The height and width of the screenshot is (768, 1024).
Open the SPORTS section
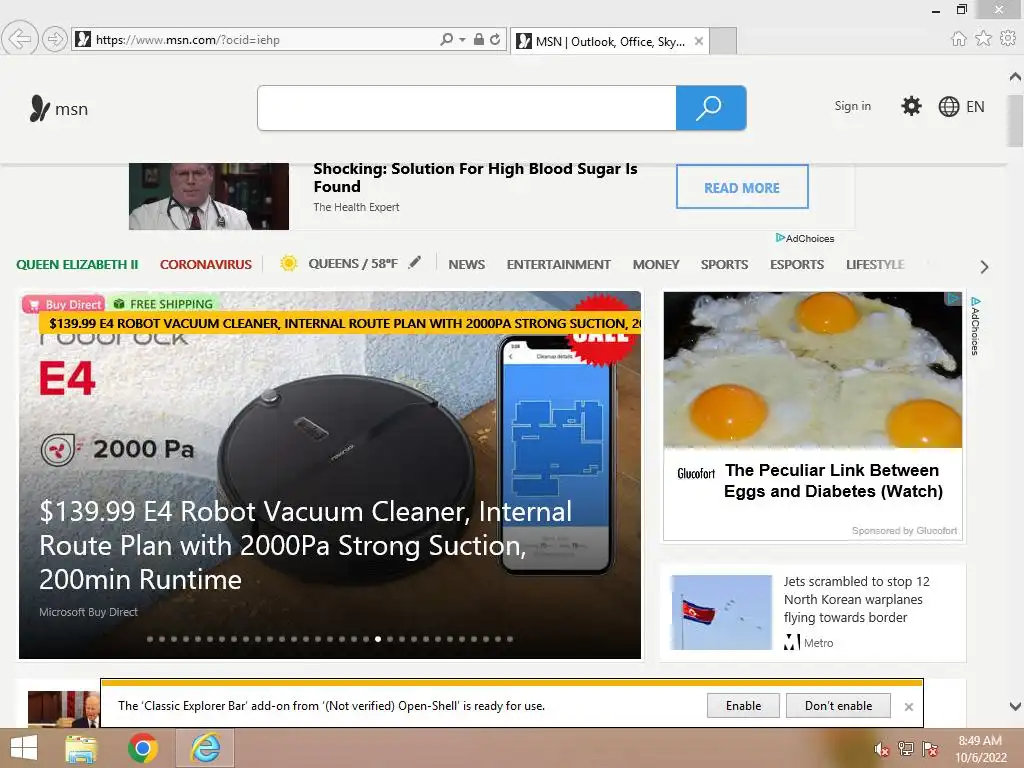point(724,264)
